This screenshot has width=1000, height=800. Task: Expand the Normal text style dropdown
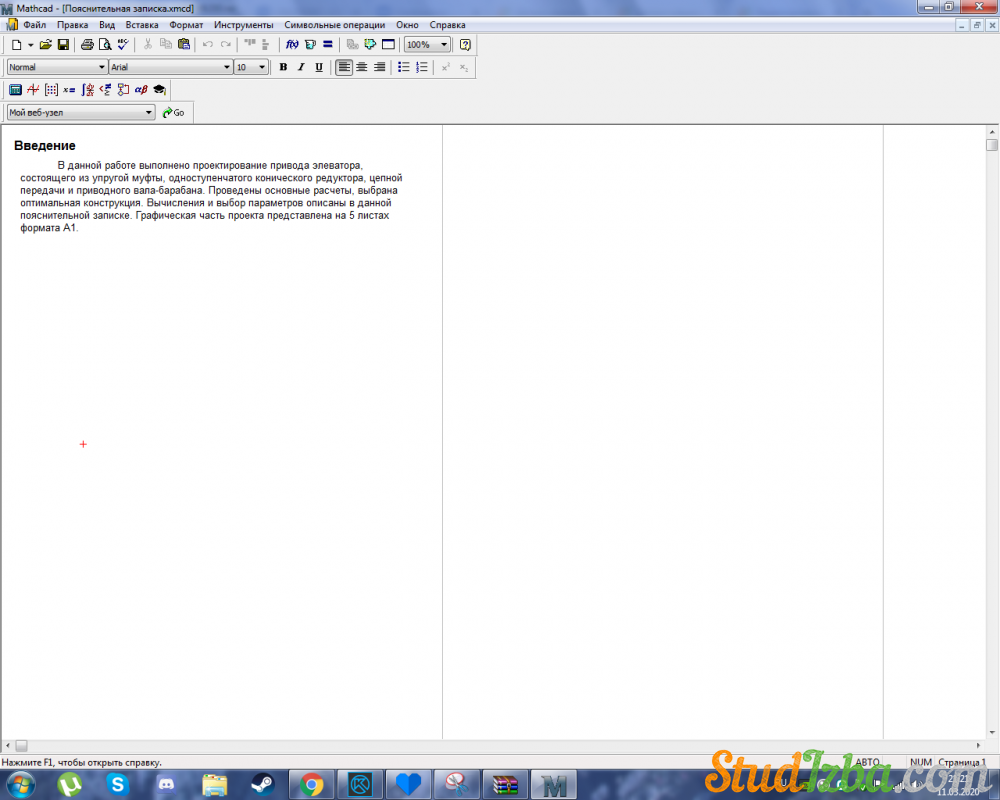point(101,67)
